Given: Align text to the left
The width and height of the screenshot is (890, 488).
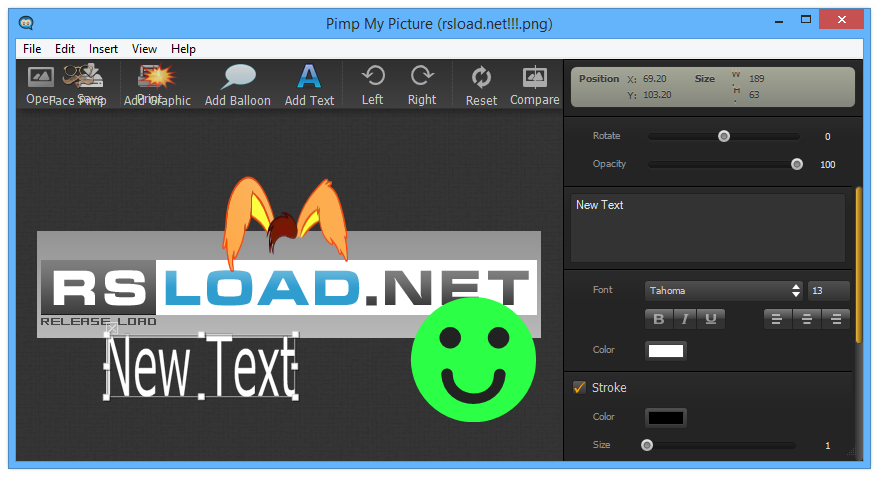Looking at the screenshot, I should [777, 319].
